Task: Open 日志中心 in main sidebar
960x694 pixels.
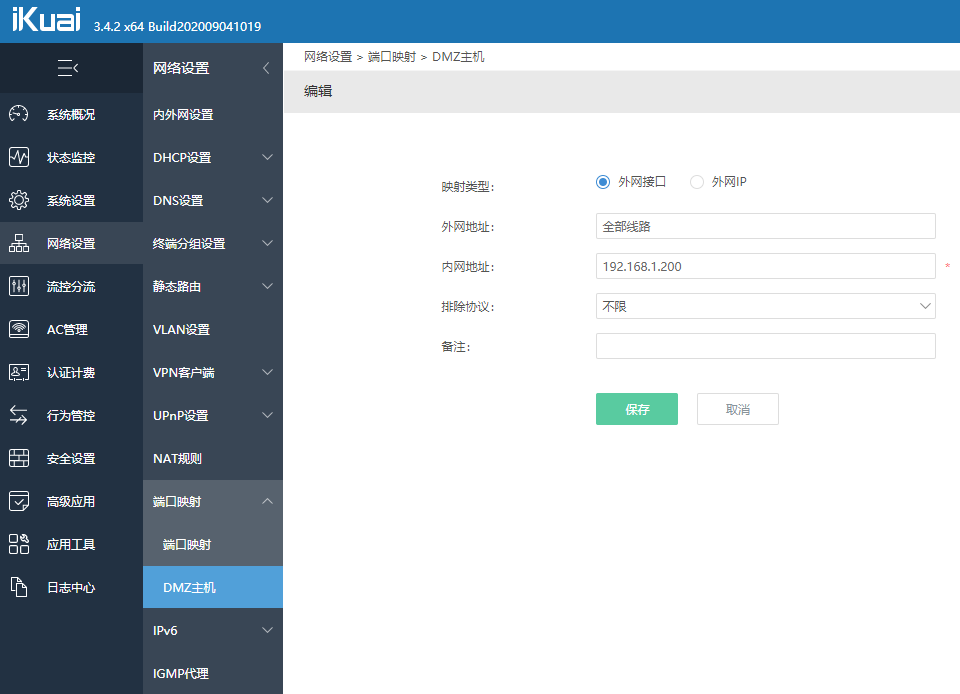Action: (71, 588)
